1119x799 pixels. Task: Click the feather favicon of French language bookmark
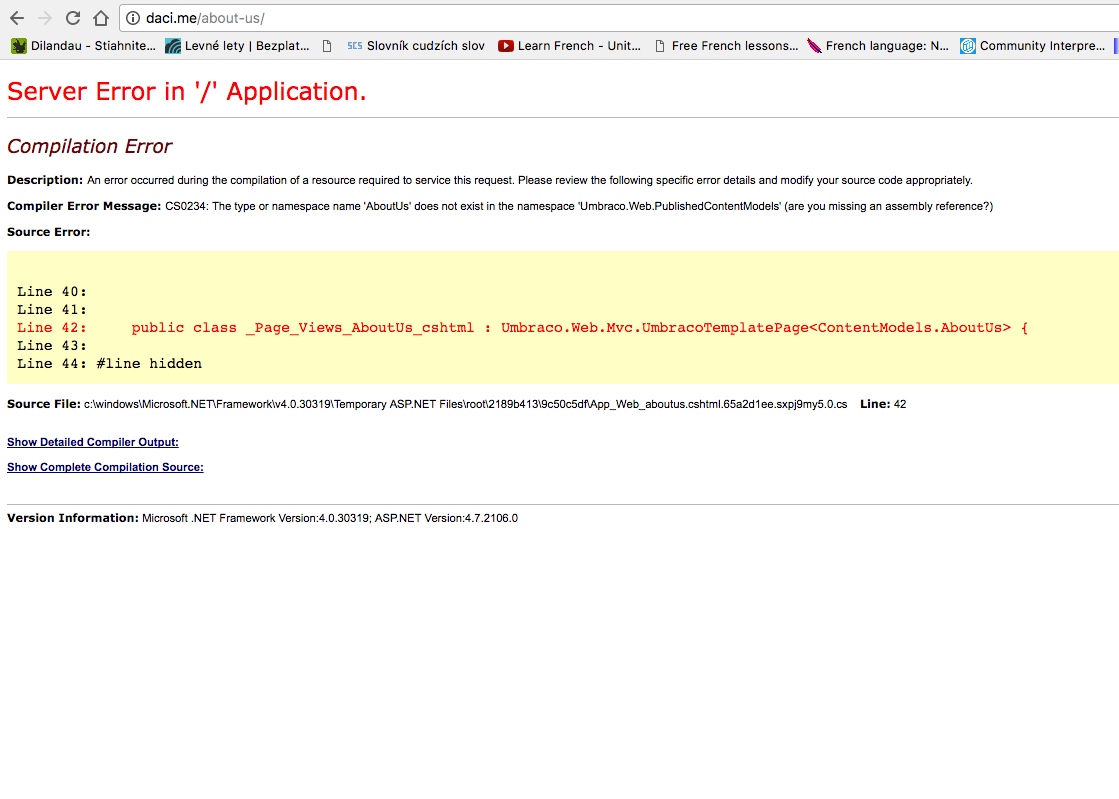[x=814, y=46]
